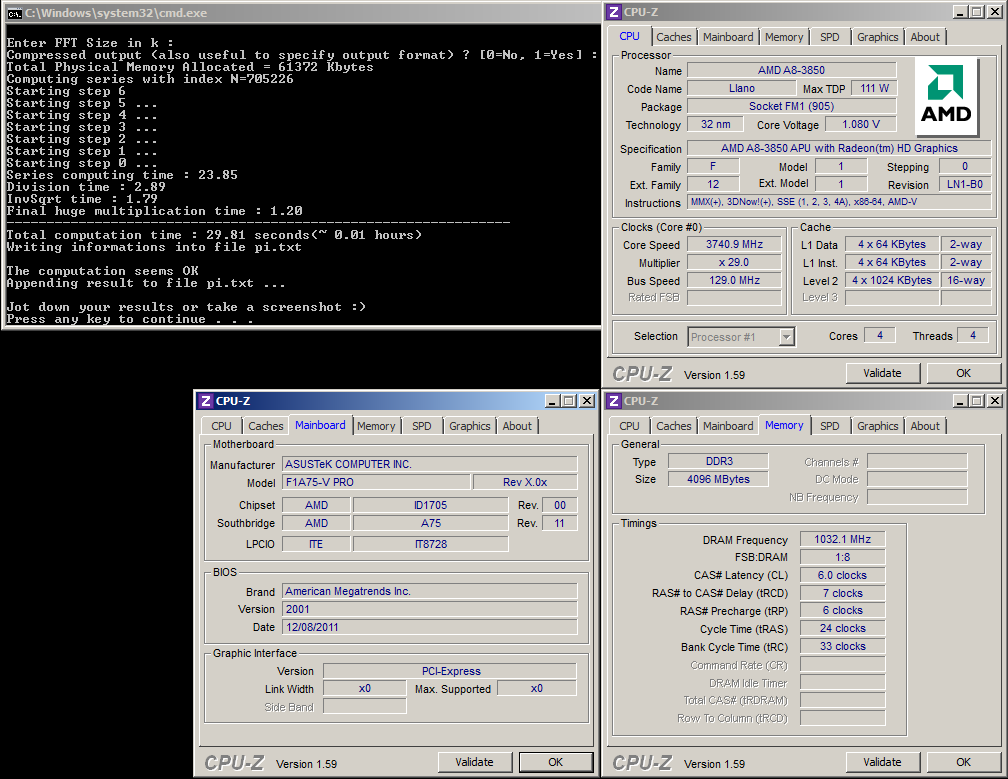Click the F1A75-V PRO model field
The height and width of the screenshot is (779, 1008).
(x=376, y=482)
